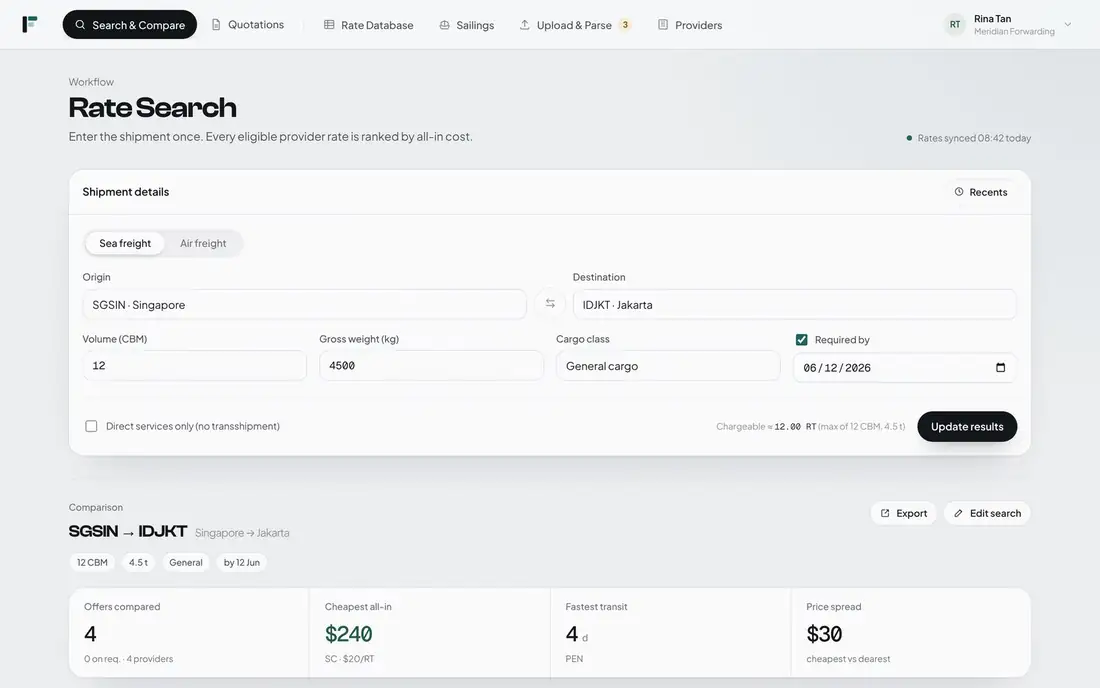
Task: Click the Volume (CBM) input field
Action: (194, 365)
